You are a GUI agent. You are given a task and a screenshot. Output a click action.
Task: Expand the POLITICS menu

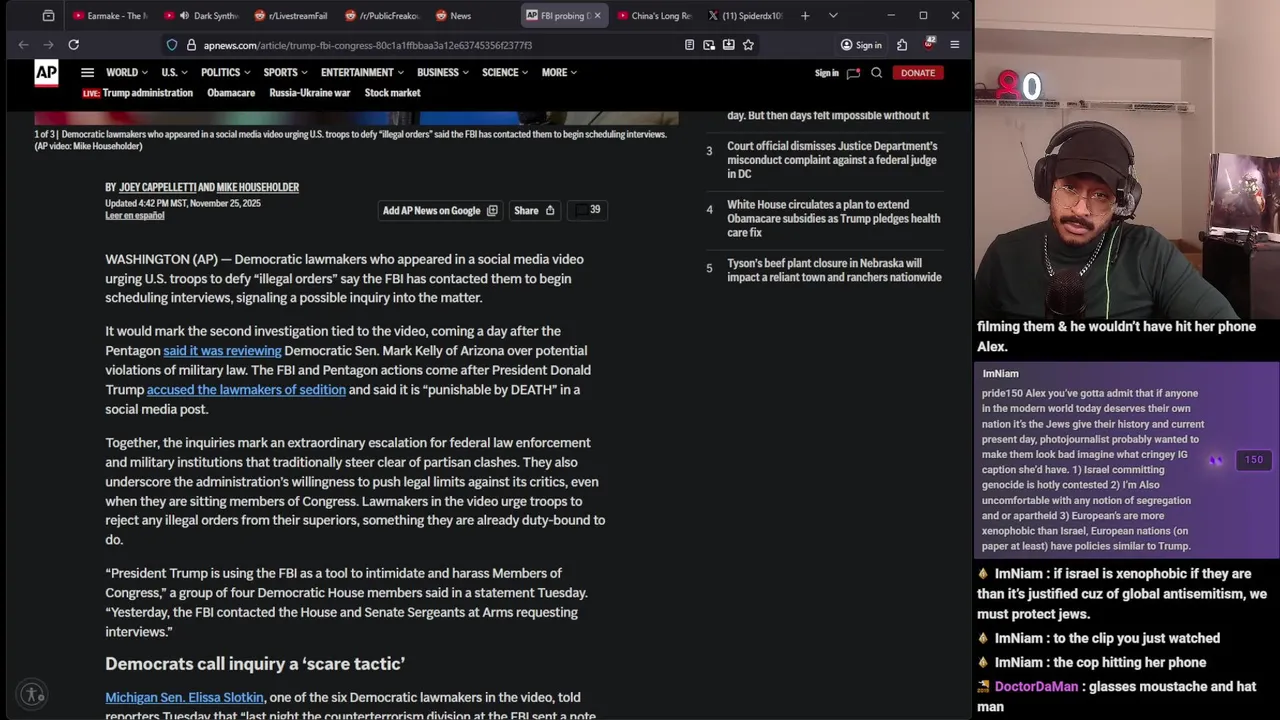point(225,72)
